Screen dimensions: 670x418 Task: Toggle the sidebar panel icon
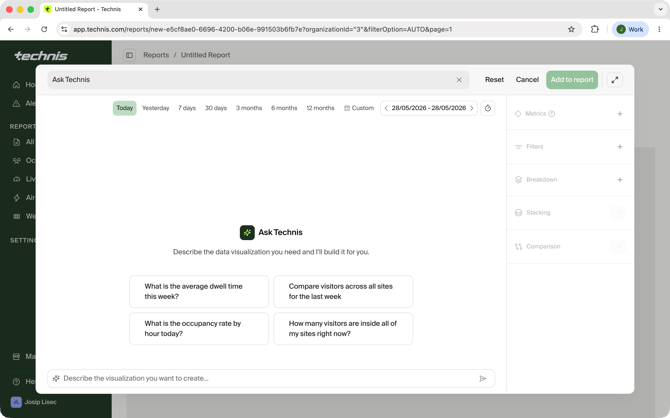tap(129, 55)
